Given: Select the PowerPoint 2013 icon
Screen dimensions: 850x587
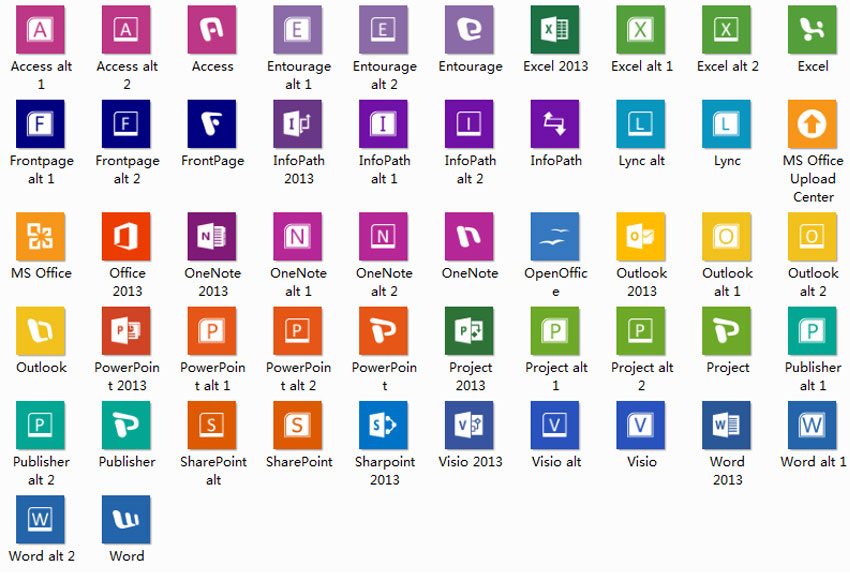Looking at the screenshot, I should click(126, 331).
